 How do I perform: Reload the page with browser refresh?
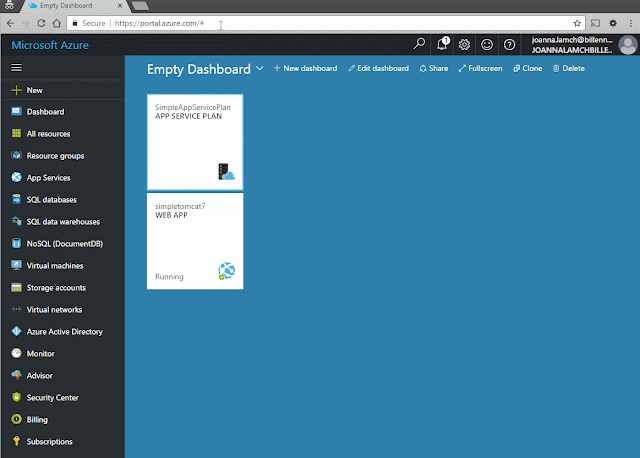click(41, 23)
